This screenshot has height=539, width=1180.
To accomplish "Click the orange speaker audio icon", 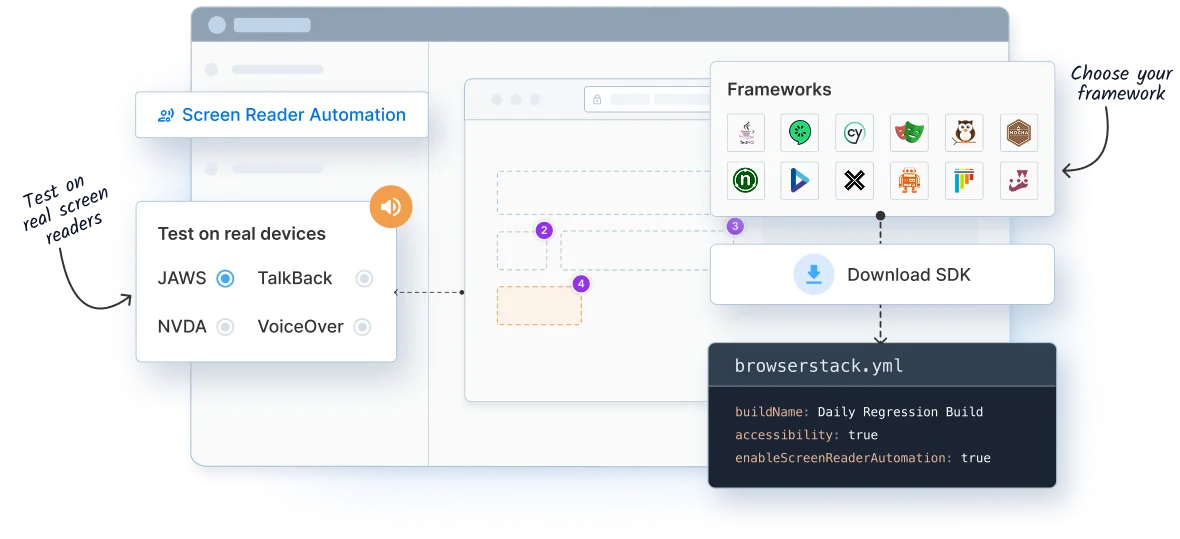I will [391, 206].
